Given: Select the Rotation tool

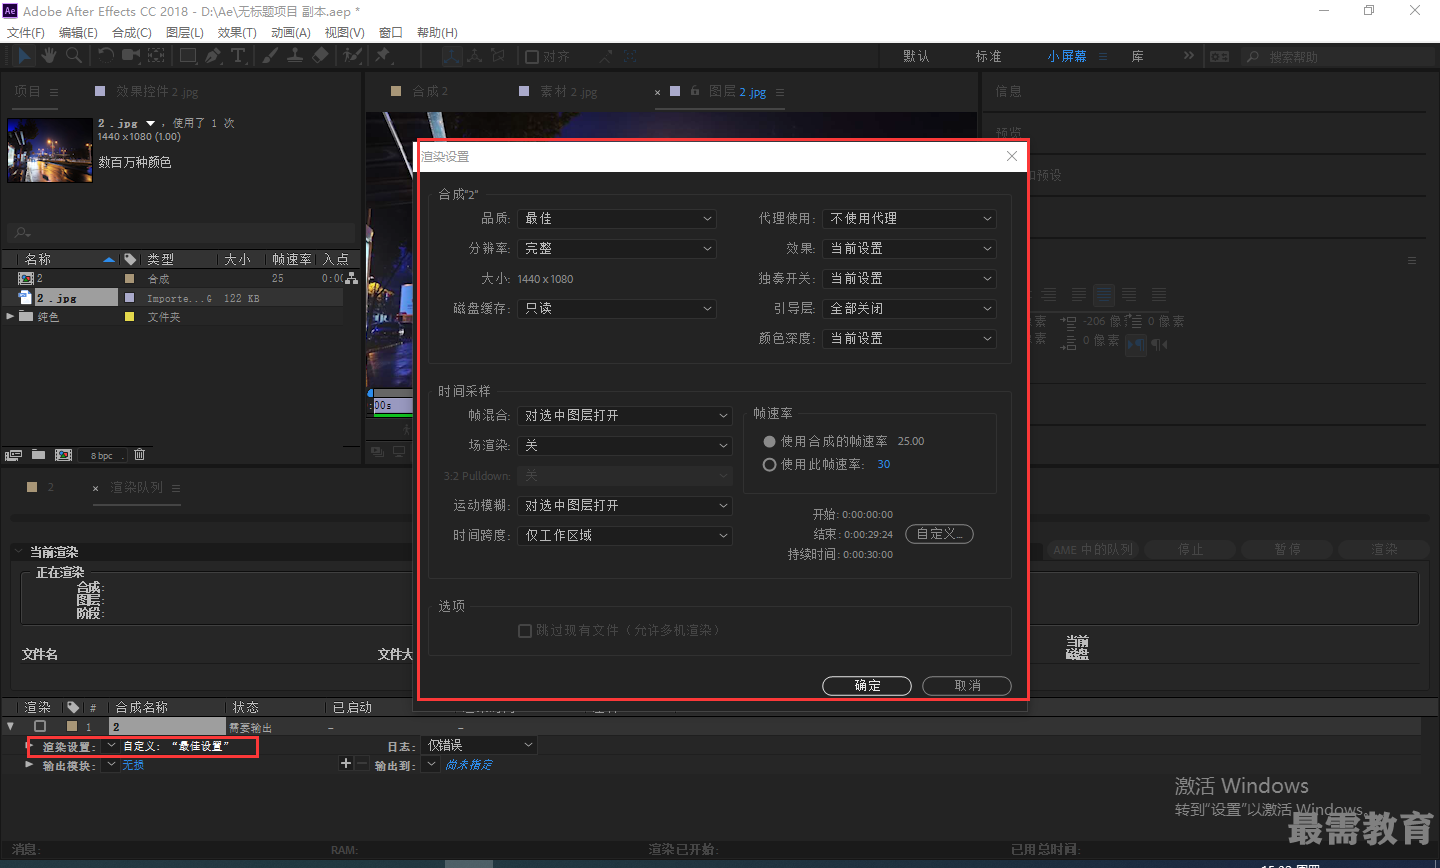Looking at the screenshot, I should coord(106,56).
